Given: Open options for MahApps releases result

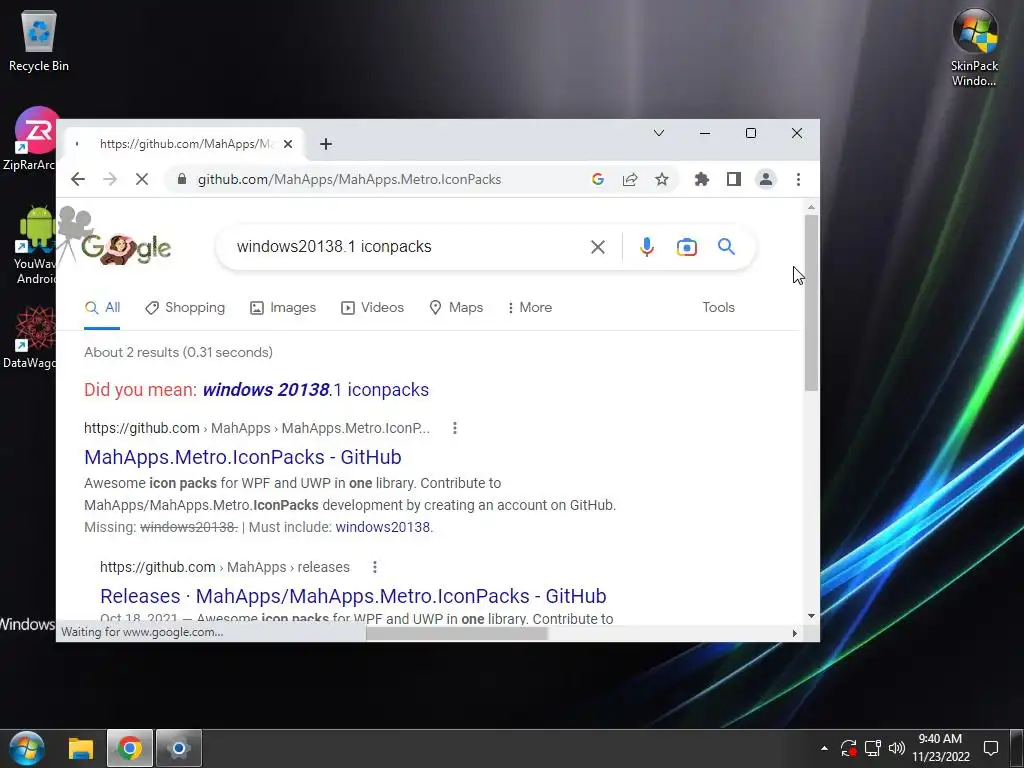Looking at the screenshot, I should [374, 567].
